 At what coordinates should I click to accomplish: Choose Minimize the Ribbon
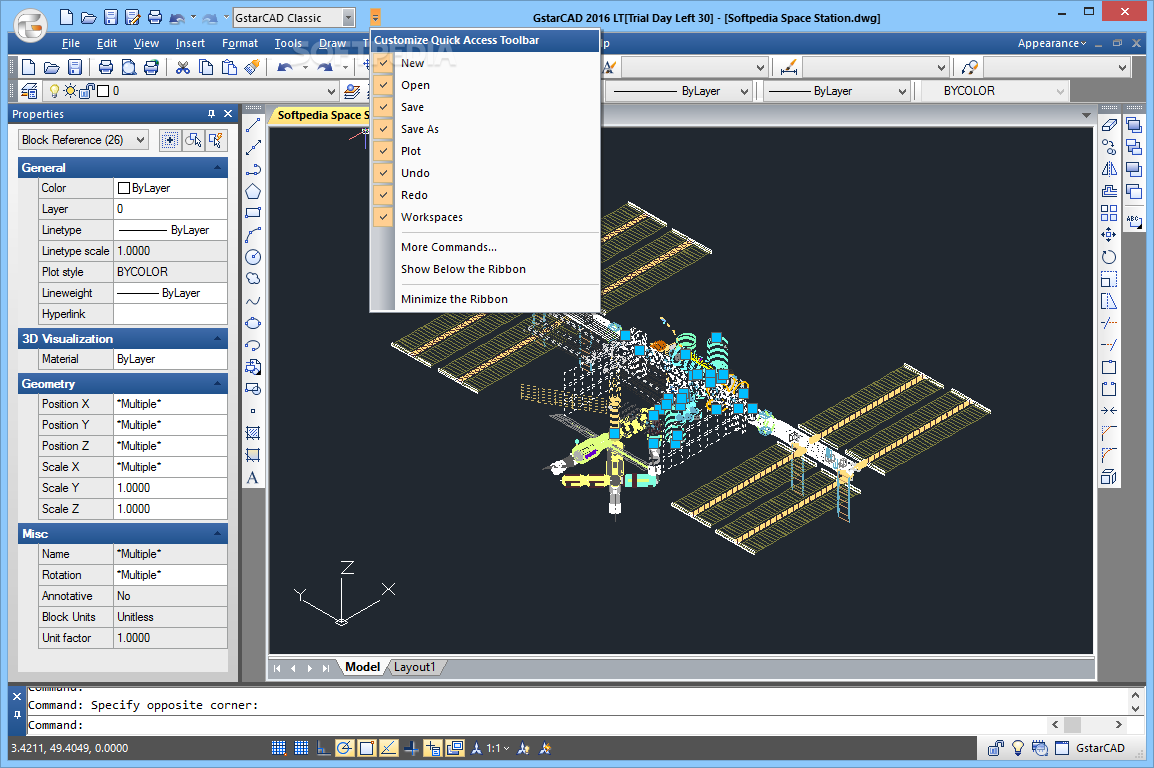click(x=454, y=299)
